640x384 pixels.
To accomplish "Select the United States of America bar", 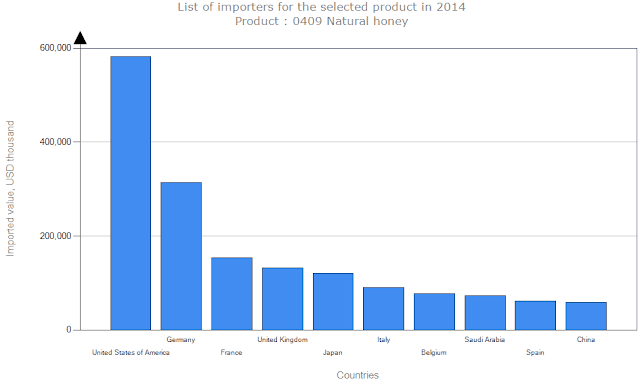I will click(131, 193).
